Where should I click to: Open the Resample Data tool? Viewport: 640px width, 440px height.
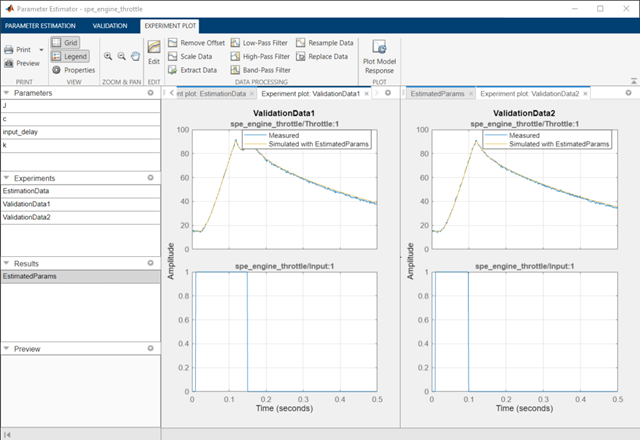click(x=325, y=43)
